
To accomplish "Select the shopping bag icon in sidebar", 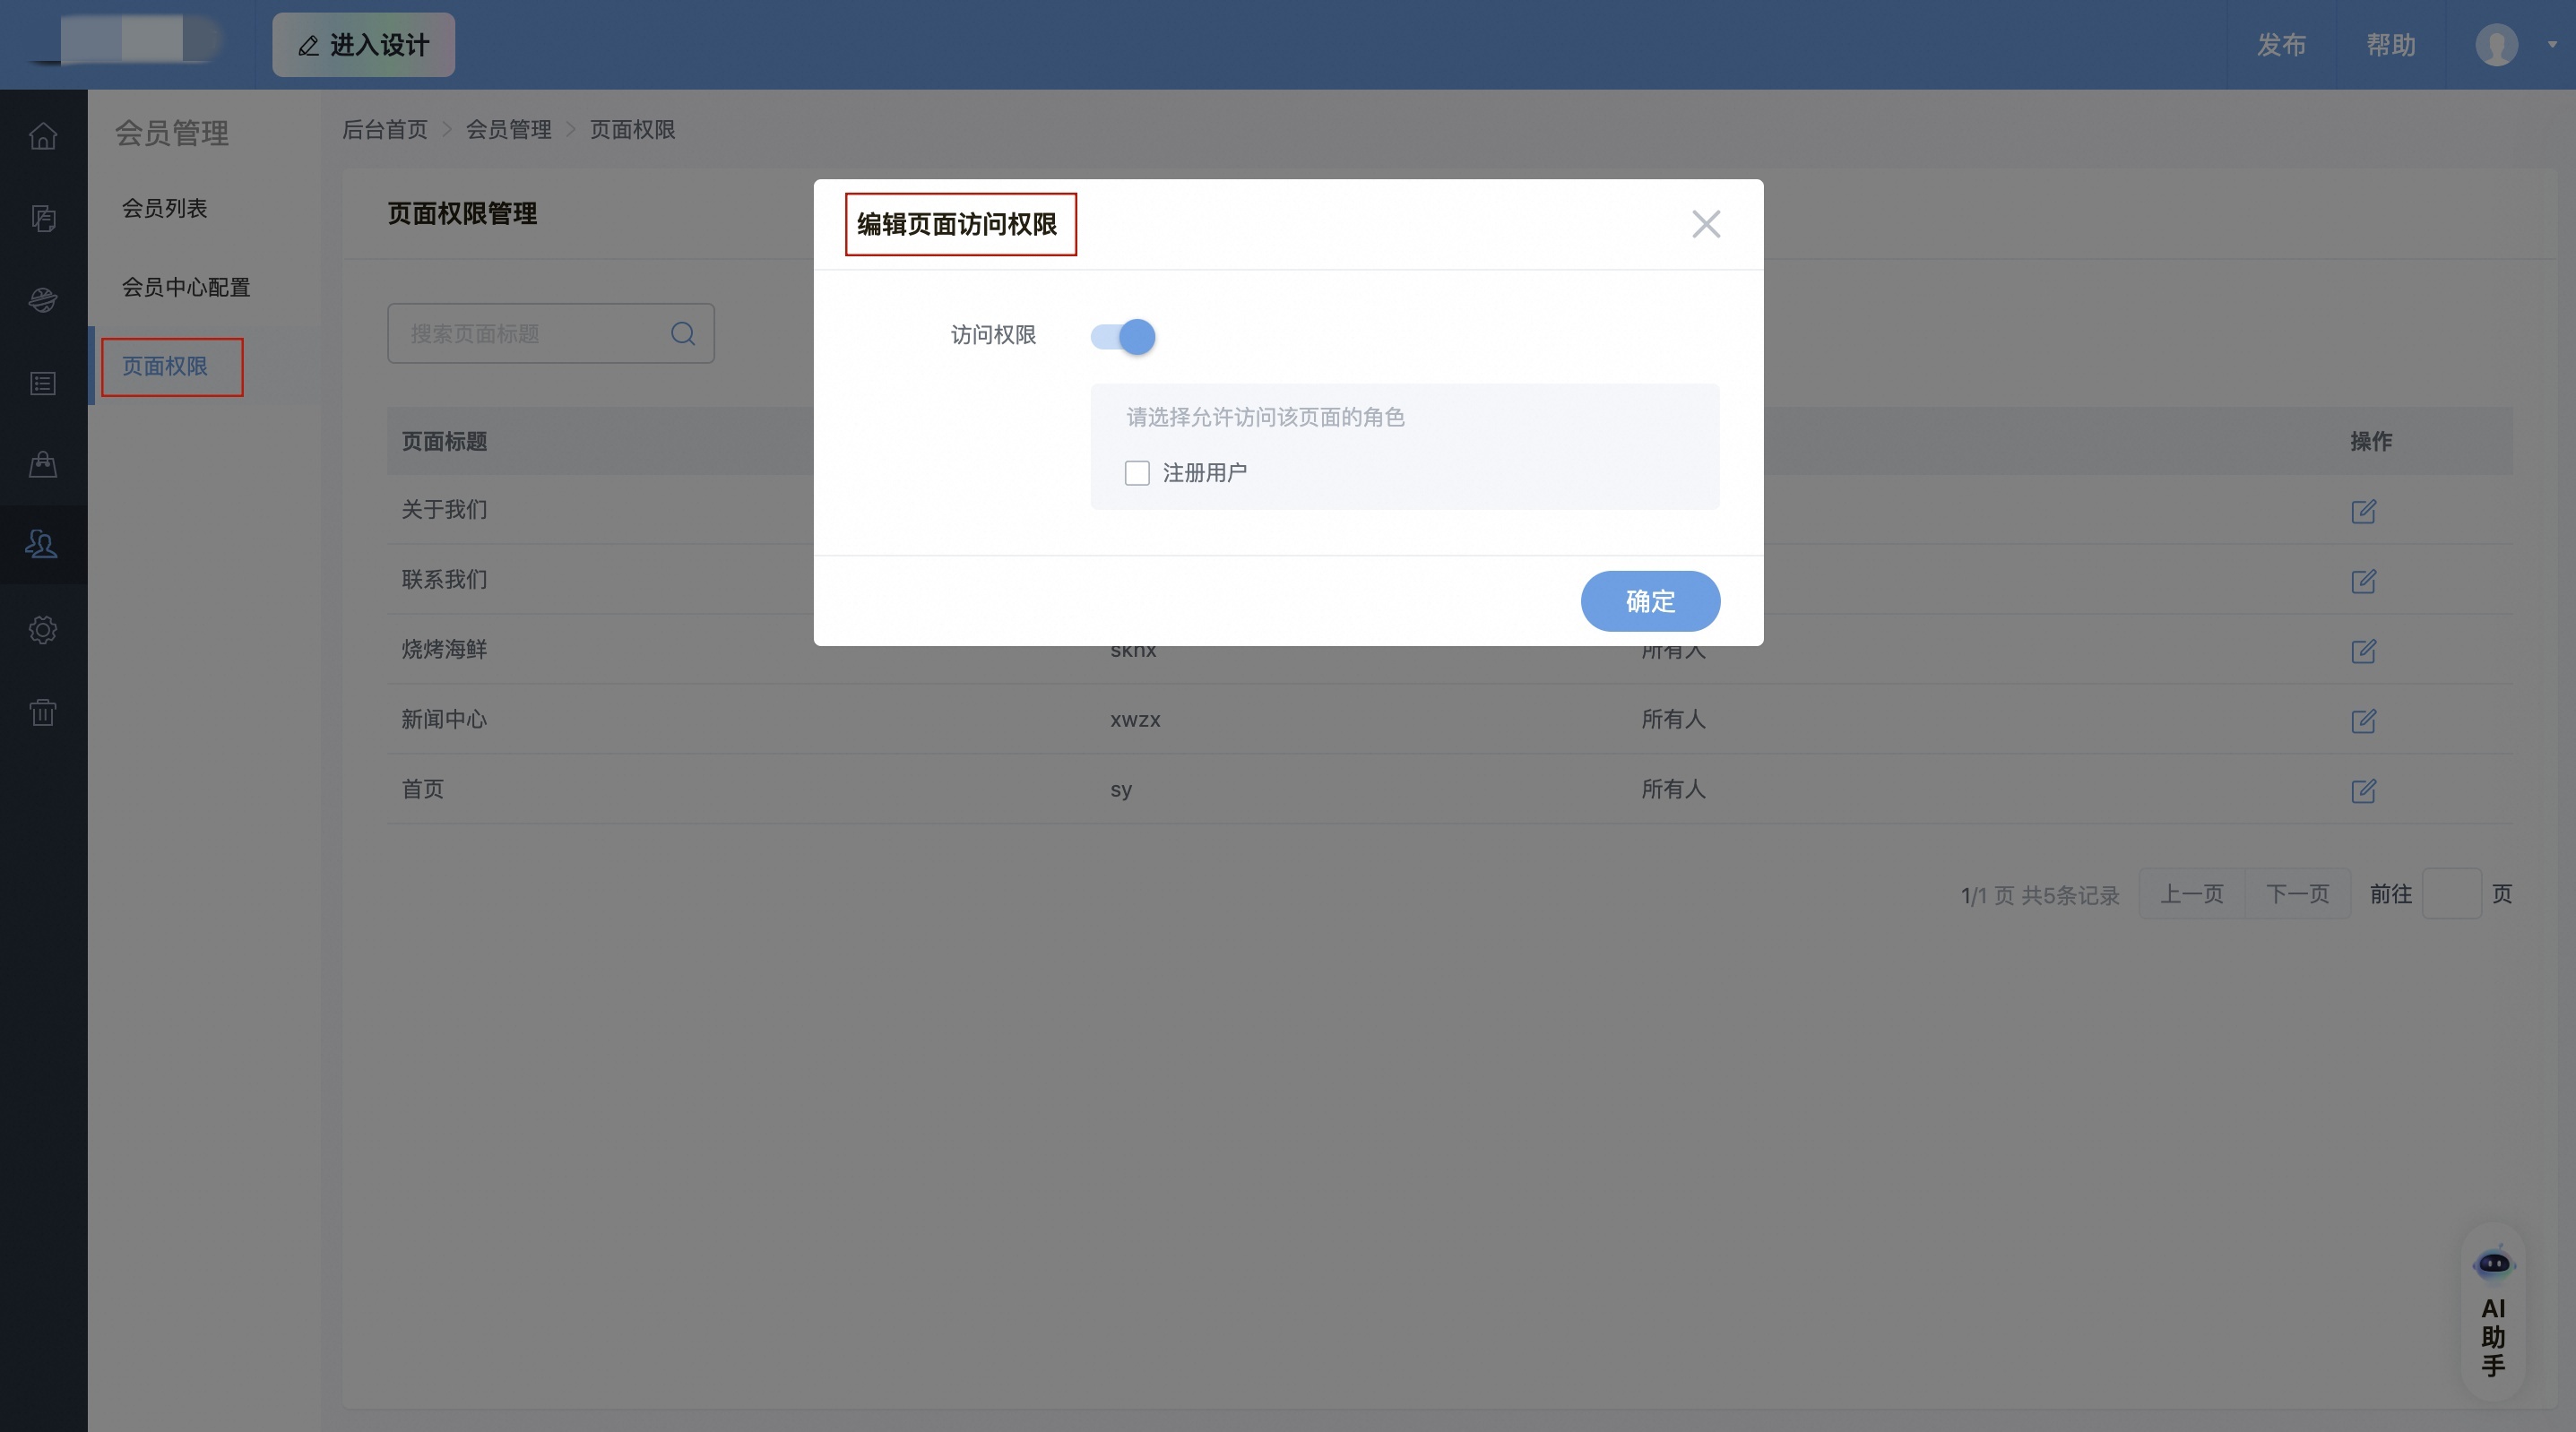I will point(43,464).
